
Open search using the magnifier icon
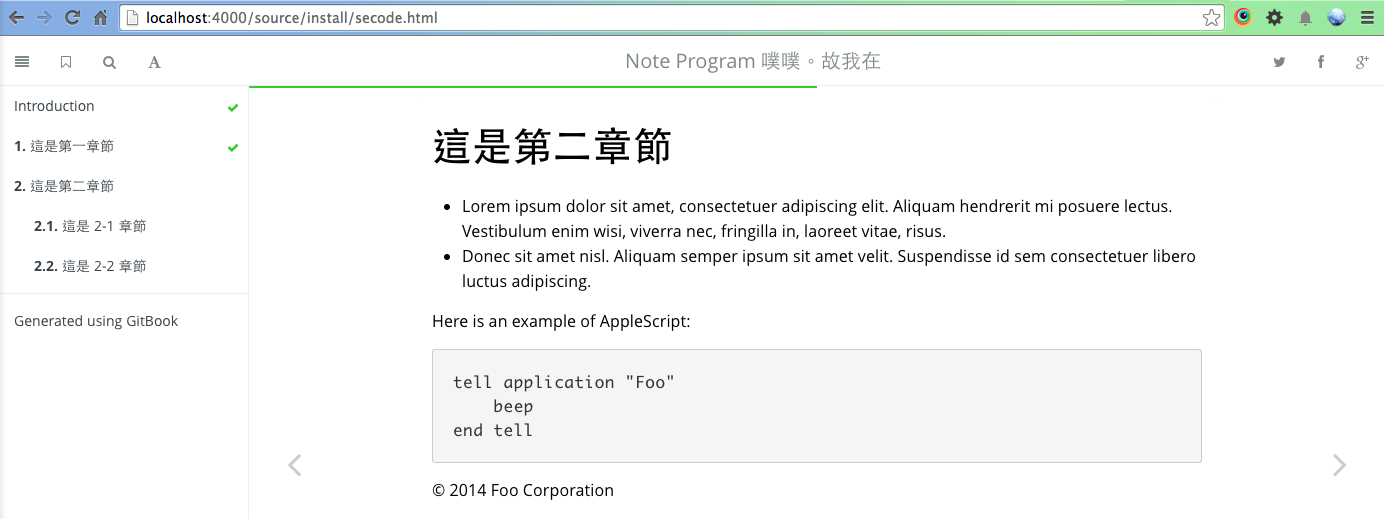tap(110, 62)
